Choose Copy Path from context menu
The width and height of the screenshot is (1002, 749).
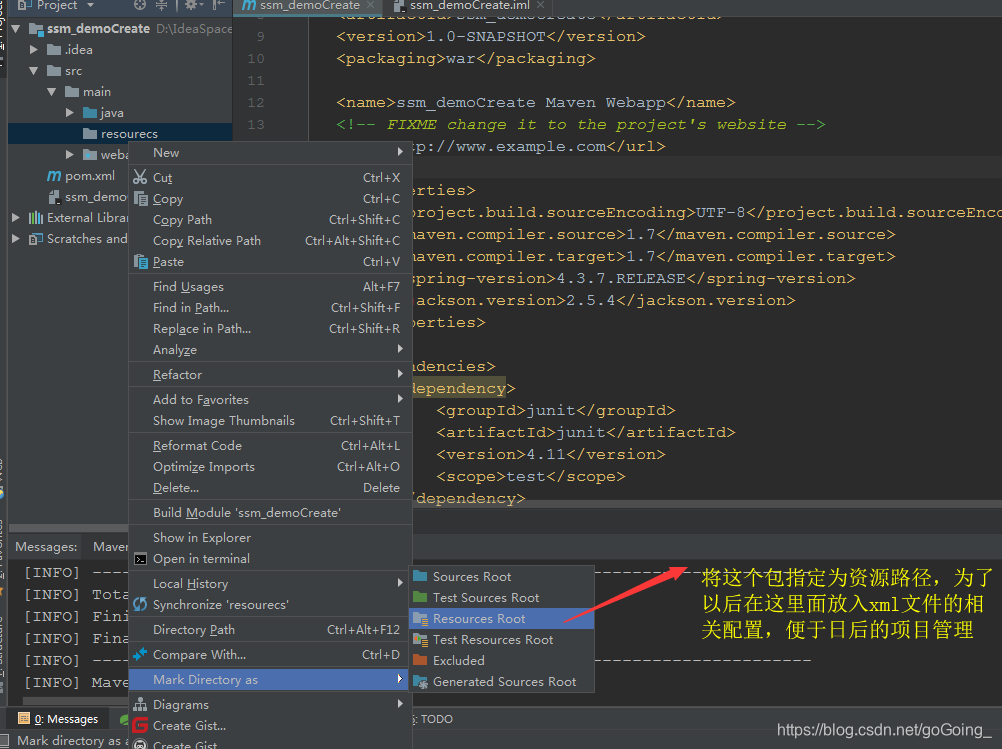pos(270,220)
